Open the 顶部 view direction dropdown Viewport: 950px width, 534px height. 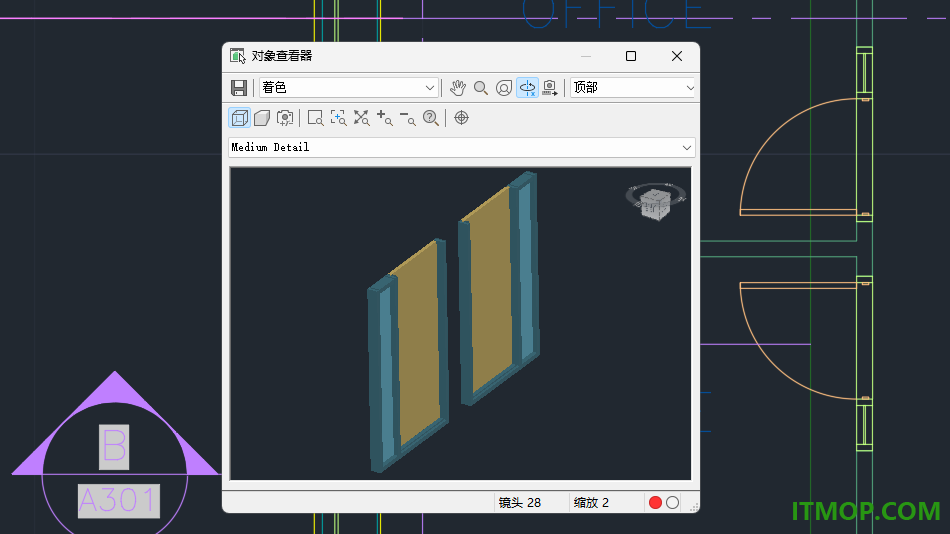633,88
